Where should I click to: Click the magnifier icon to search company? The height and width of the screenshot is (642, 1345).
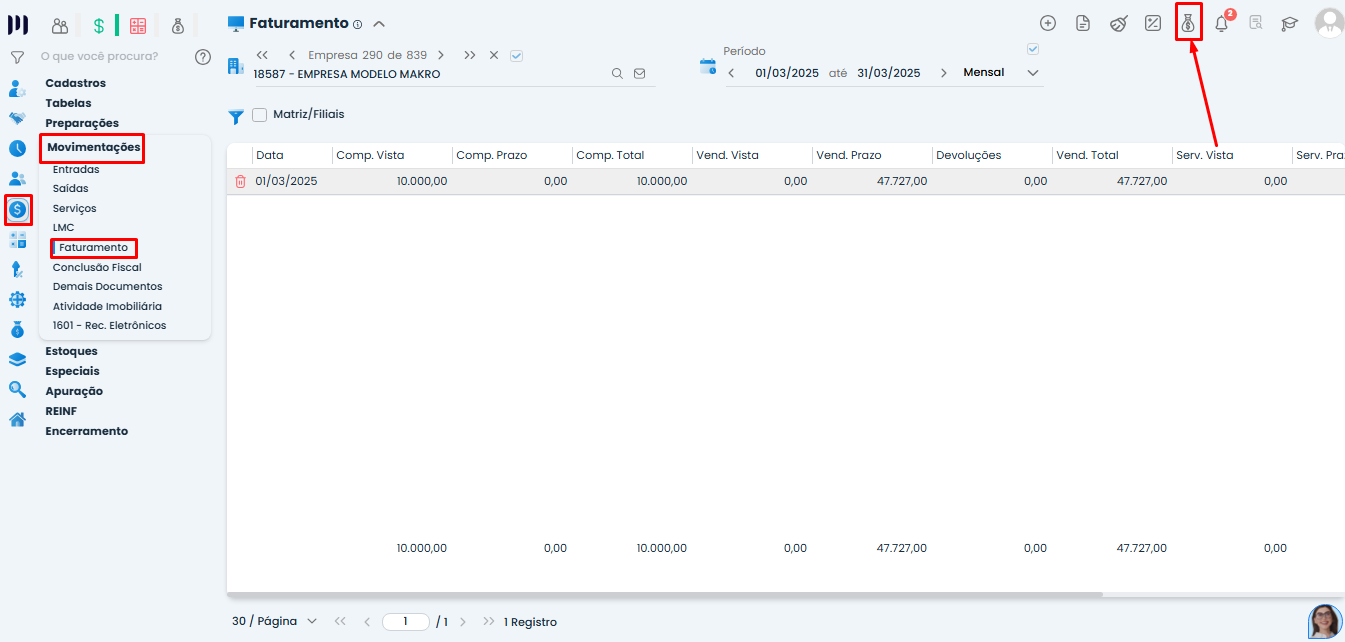(x=617, y=73)
